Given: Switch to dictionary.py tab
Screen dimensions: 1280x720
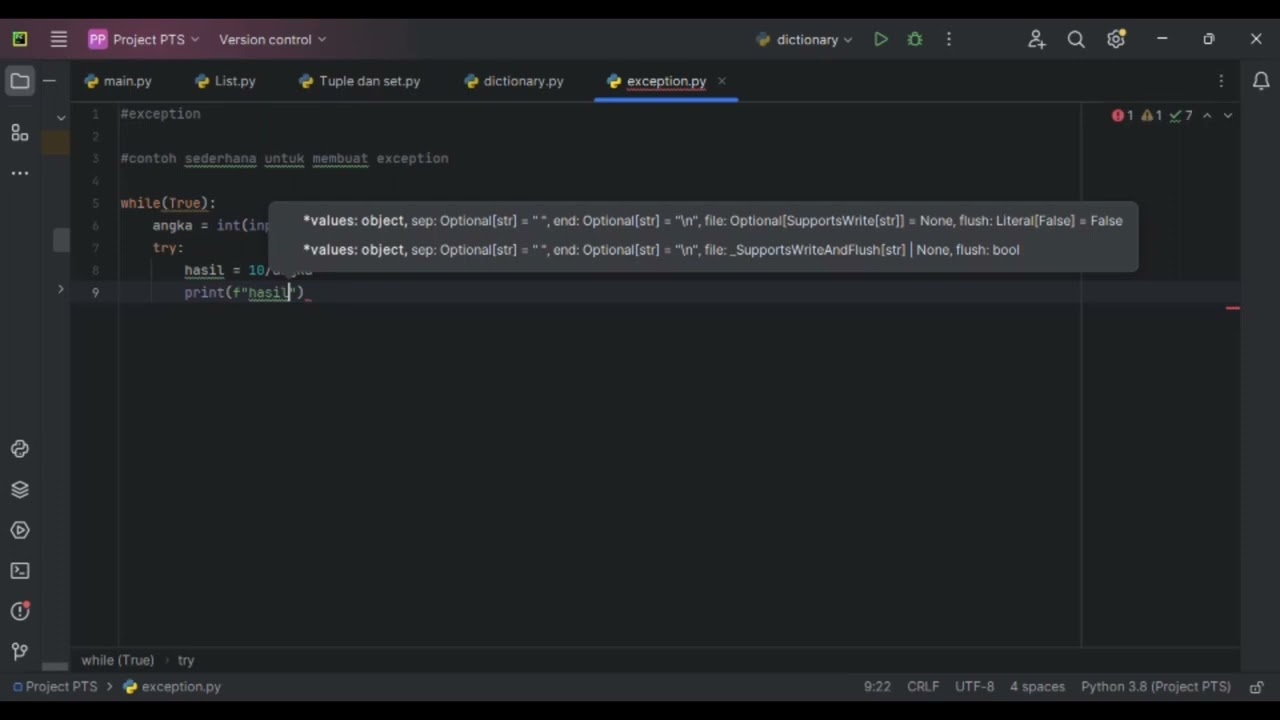Looking at the screenshot, I should coord(514,81).
